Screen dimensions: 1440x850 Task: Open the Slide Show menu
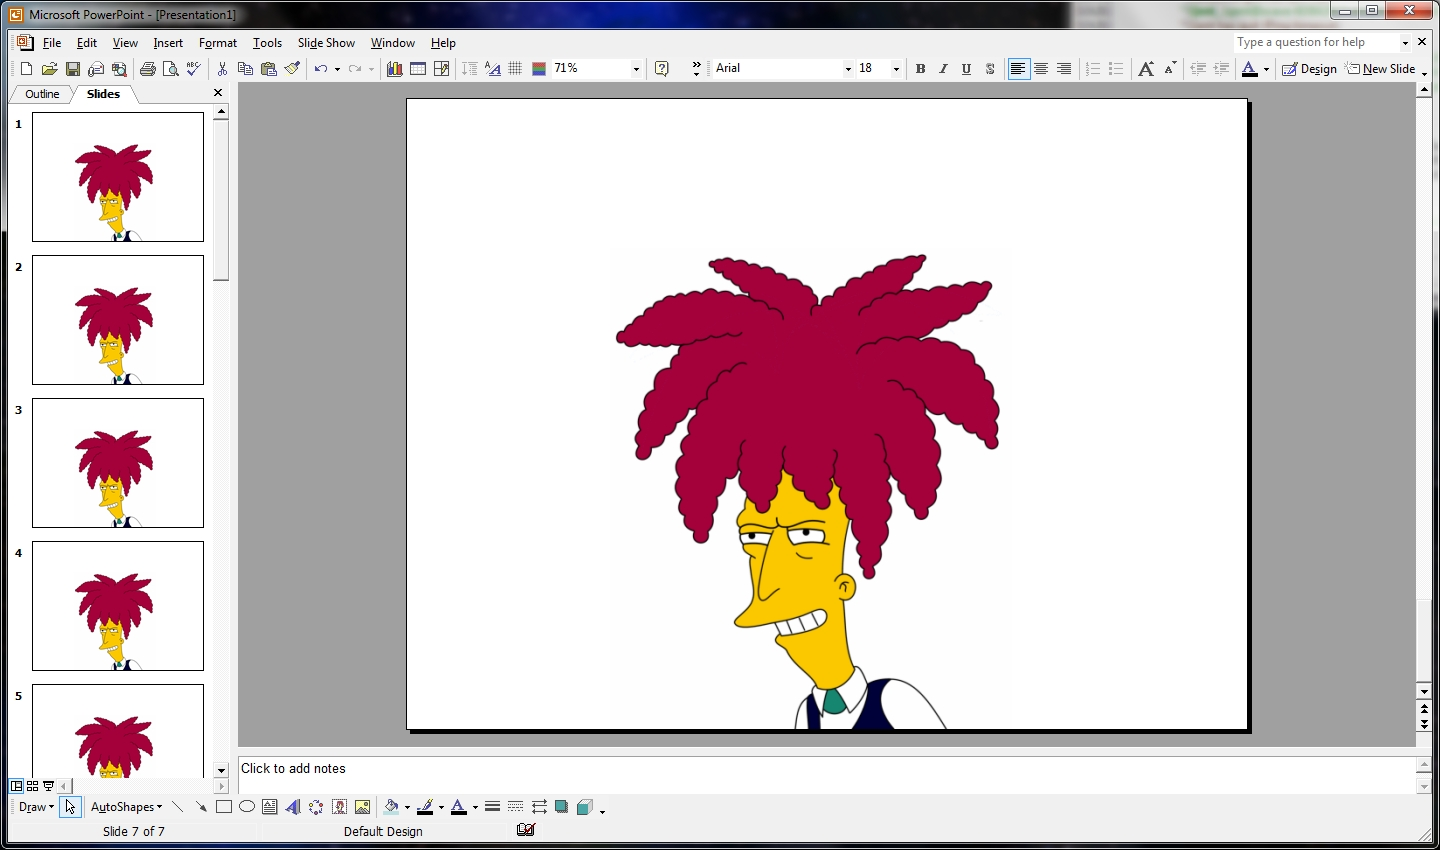326,43
